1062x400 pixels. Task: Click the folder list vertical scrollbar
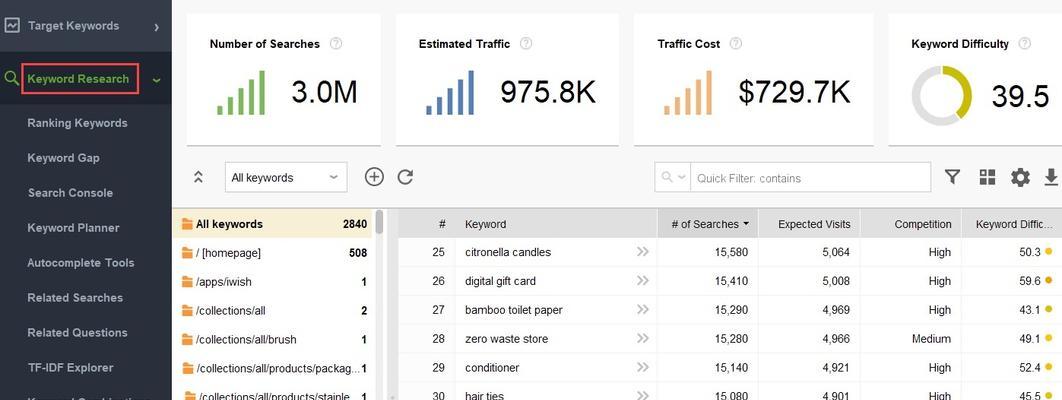click(x=379, y=222)
